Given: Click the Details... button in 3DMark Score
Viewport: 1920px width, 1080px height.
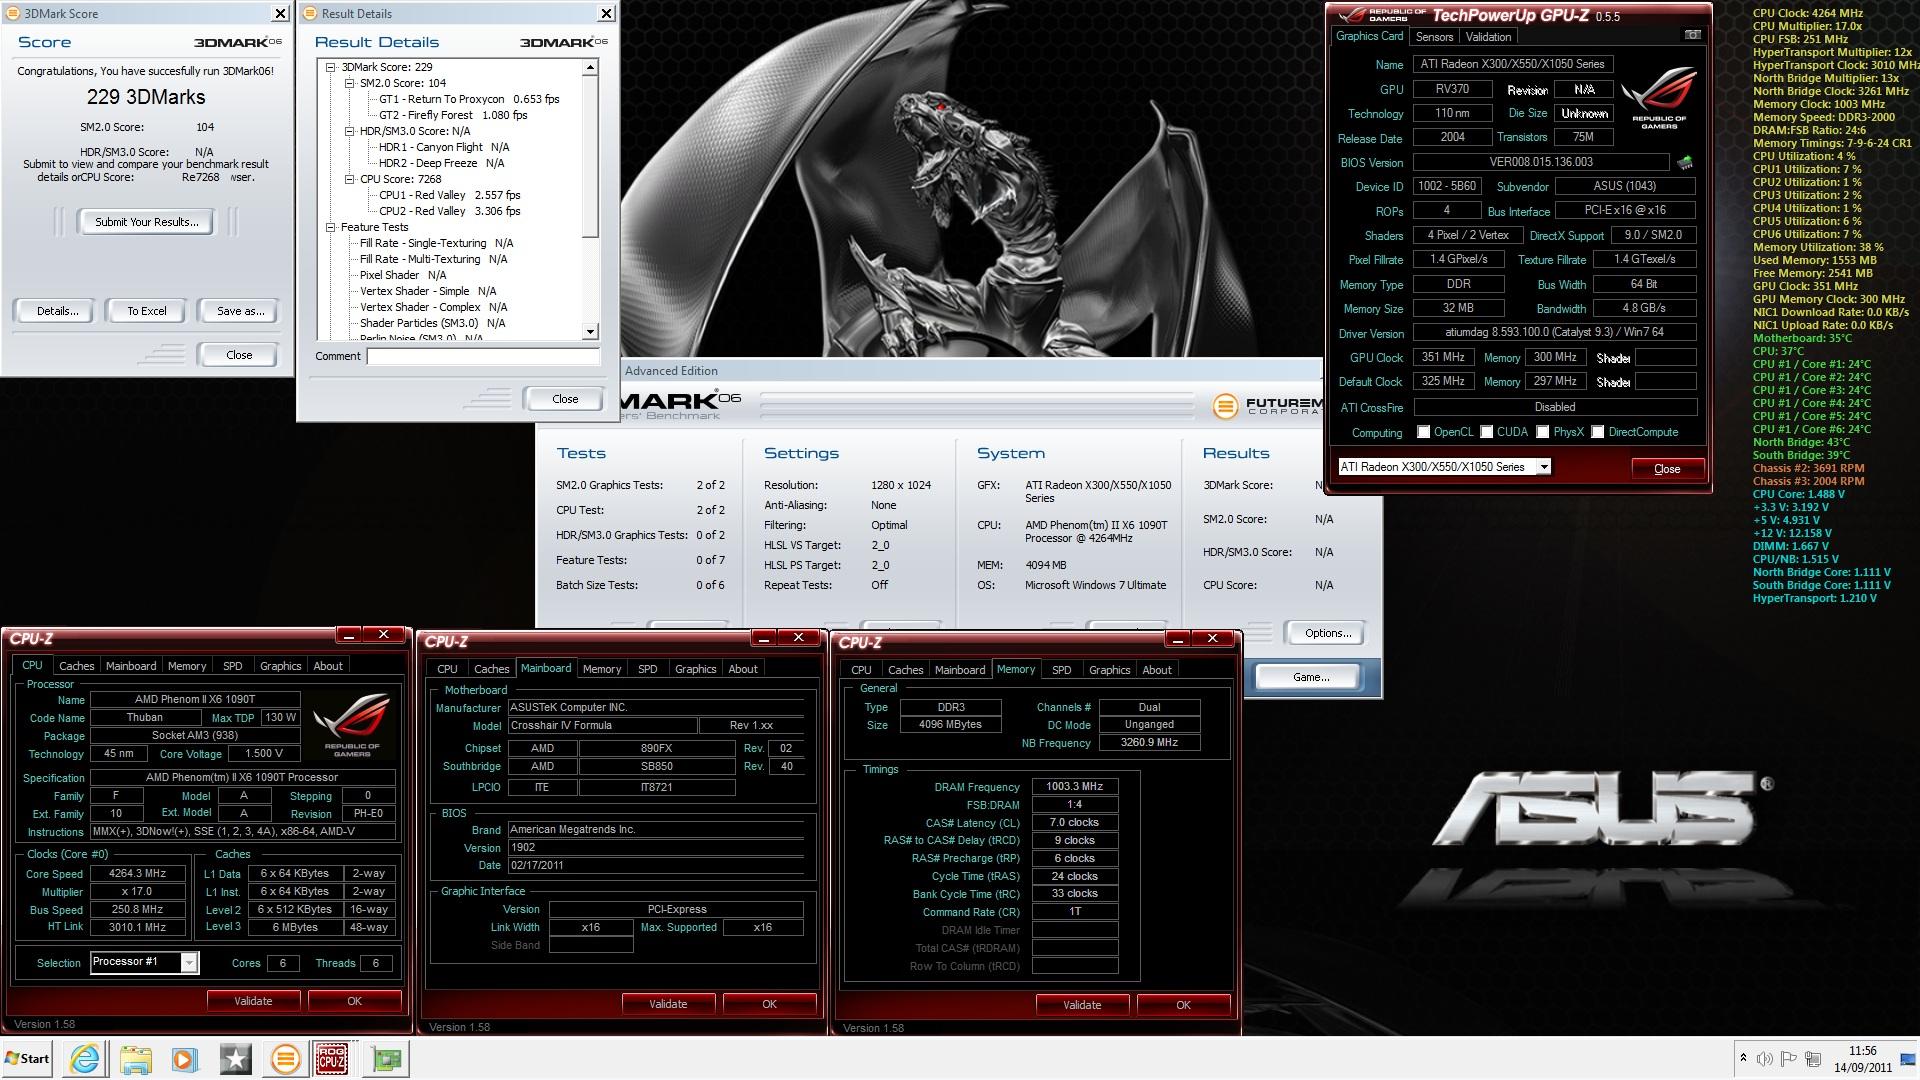Looking at the screenshot, I should (57, 311).
